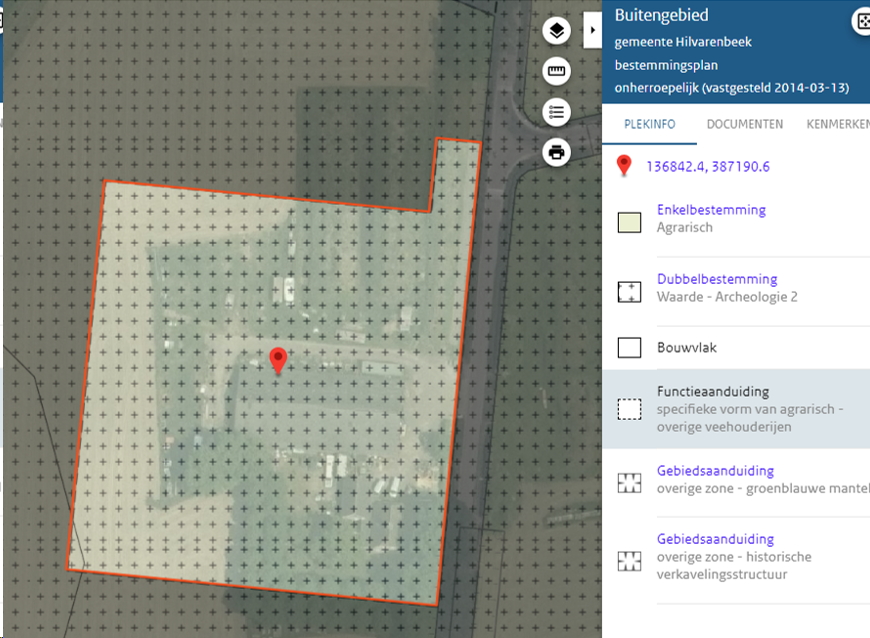Open the map layers button
This screenshot has width=870, height=638.
click(x=557, y=31)
